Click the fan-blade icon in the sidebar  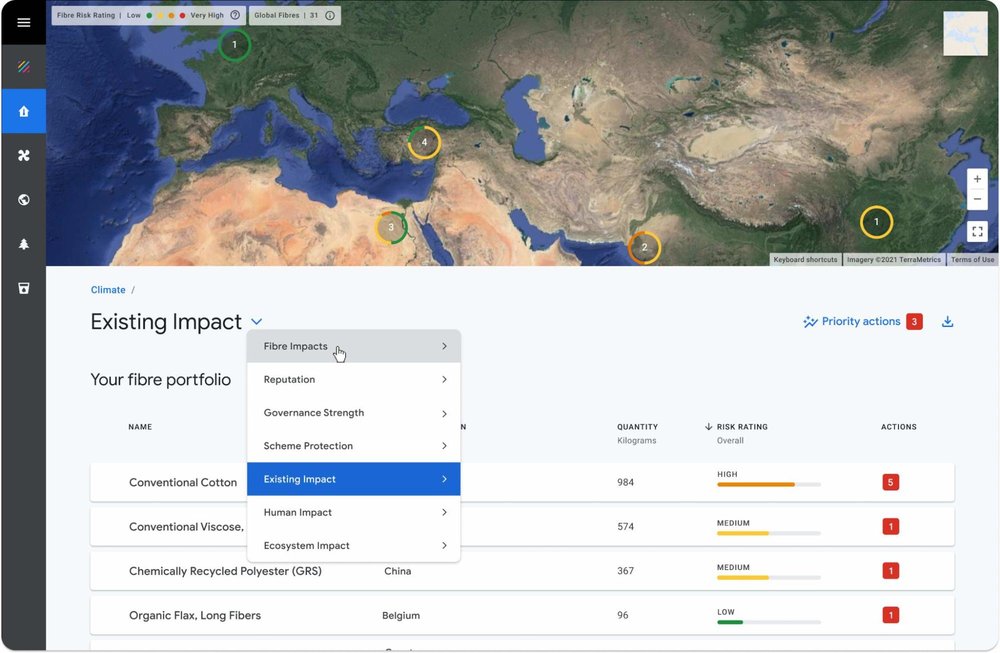(24, 155)
